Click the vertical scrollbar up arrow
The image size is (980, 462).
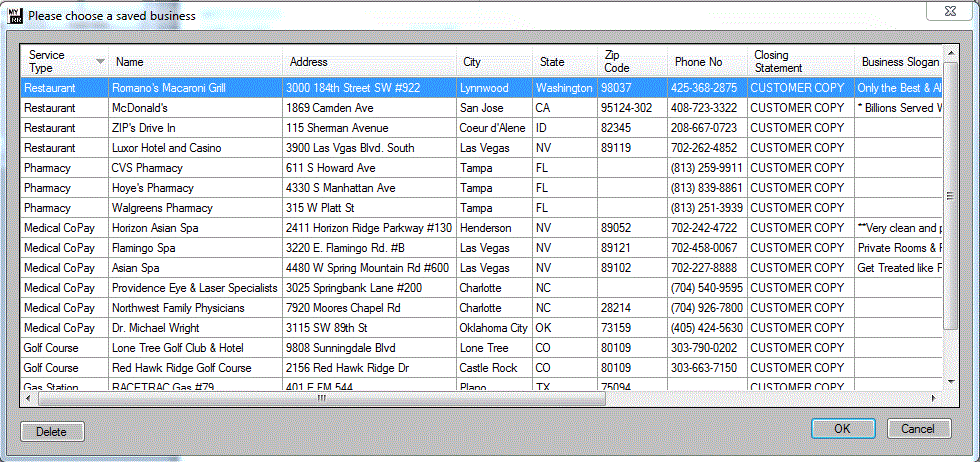[x=950, y=53]
